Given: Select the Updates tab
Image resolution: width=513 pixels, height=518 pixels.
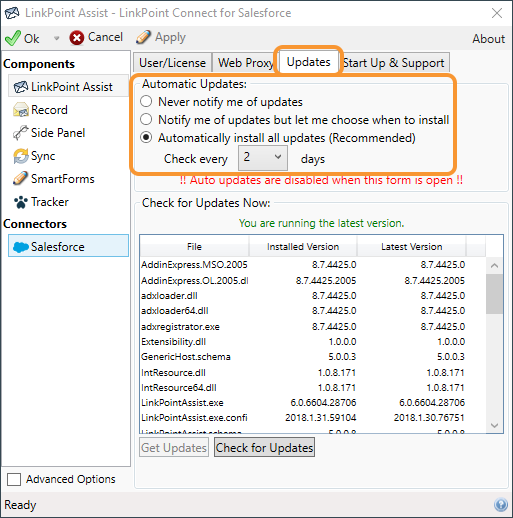Looking at the screenshot, I should pos(308,62).
